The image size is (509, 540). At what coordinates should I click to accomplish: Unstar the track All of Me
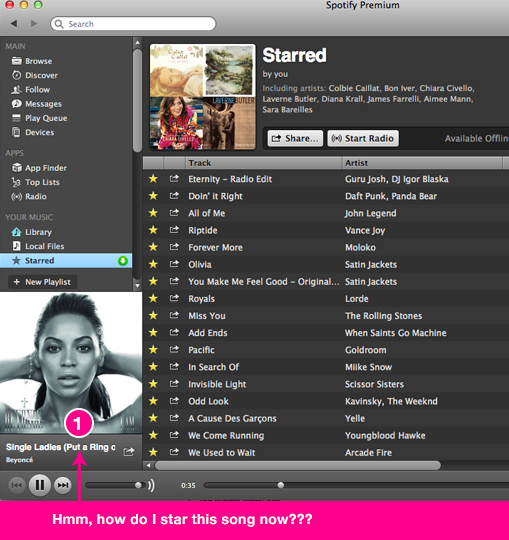[153, 213]
